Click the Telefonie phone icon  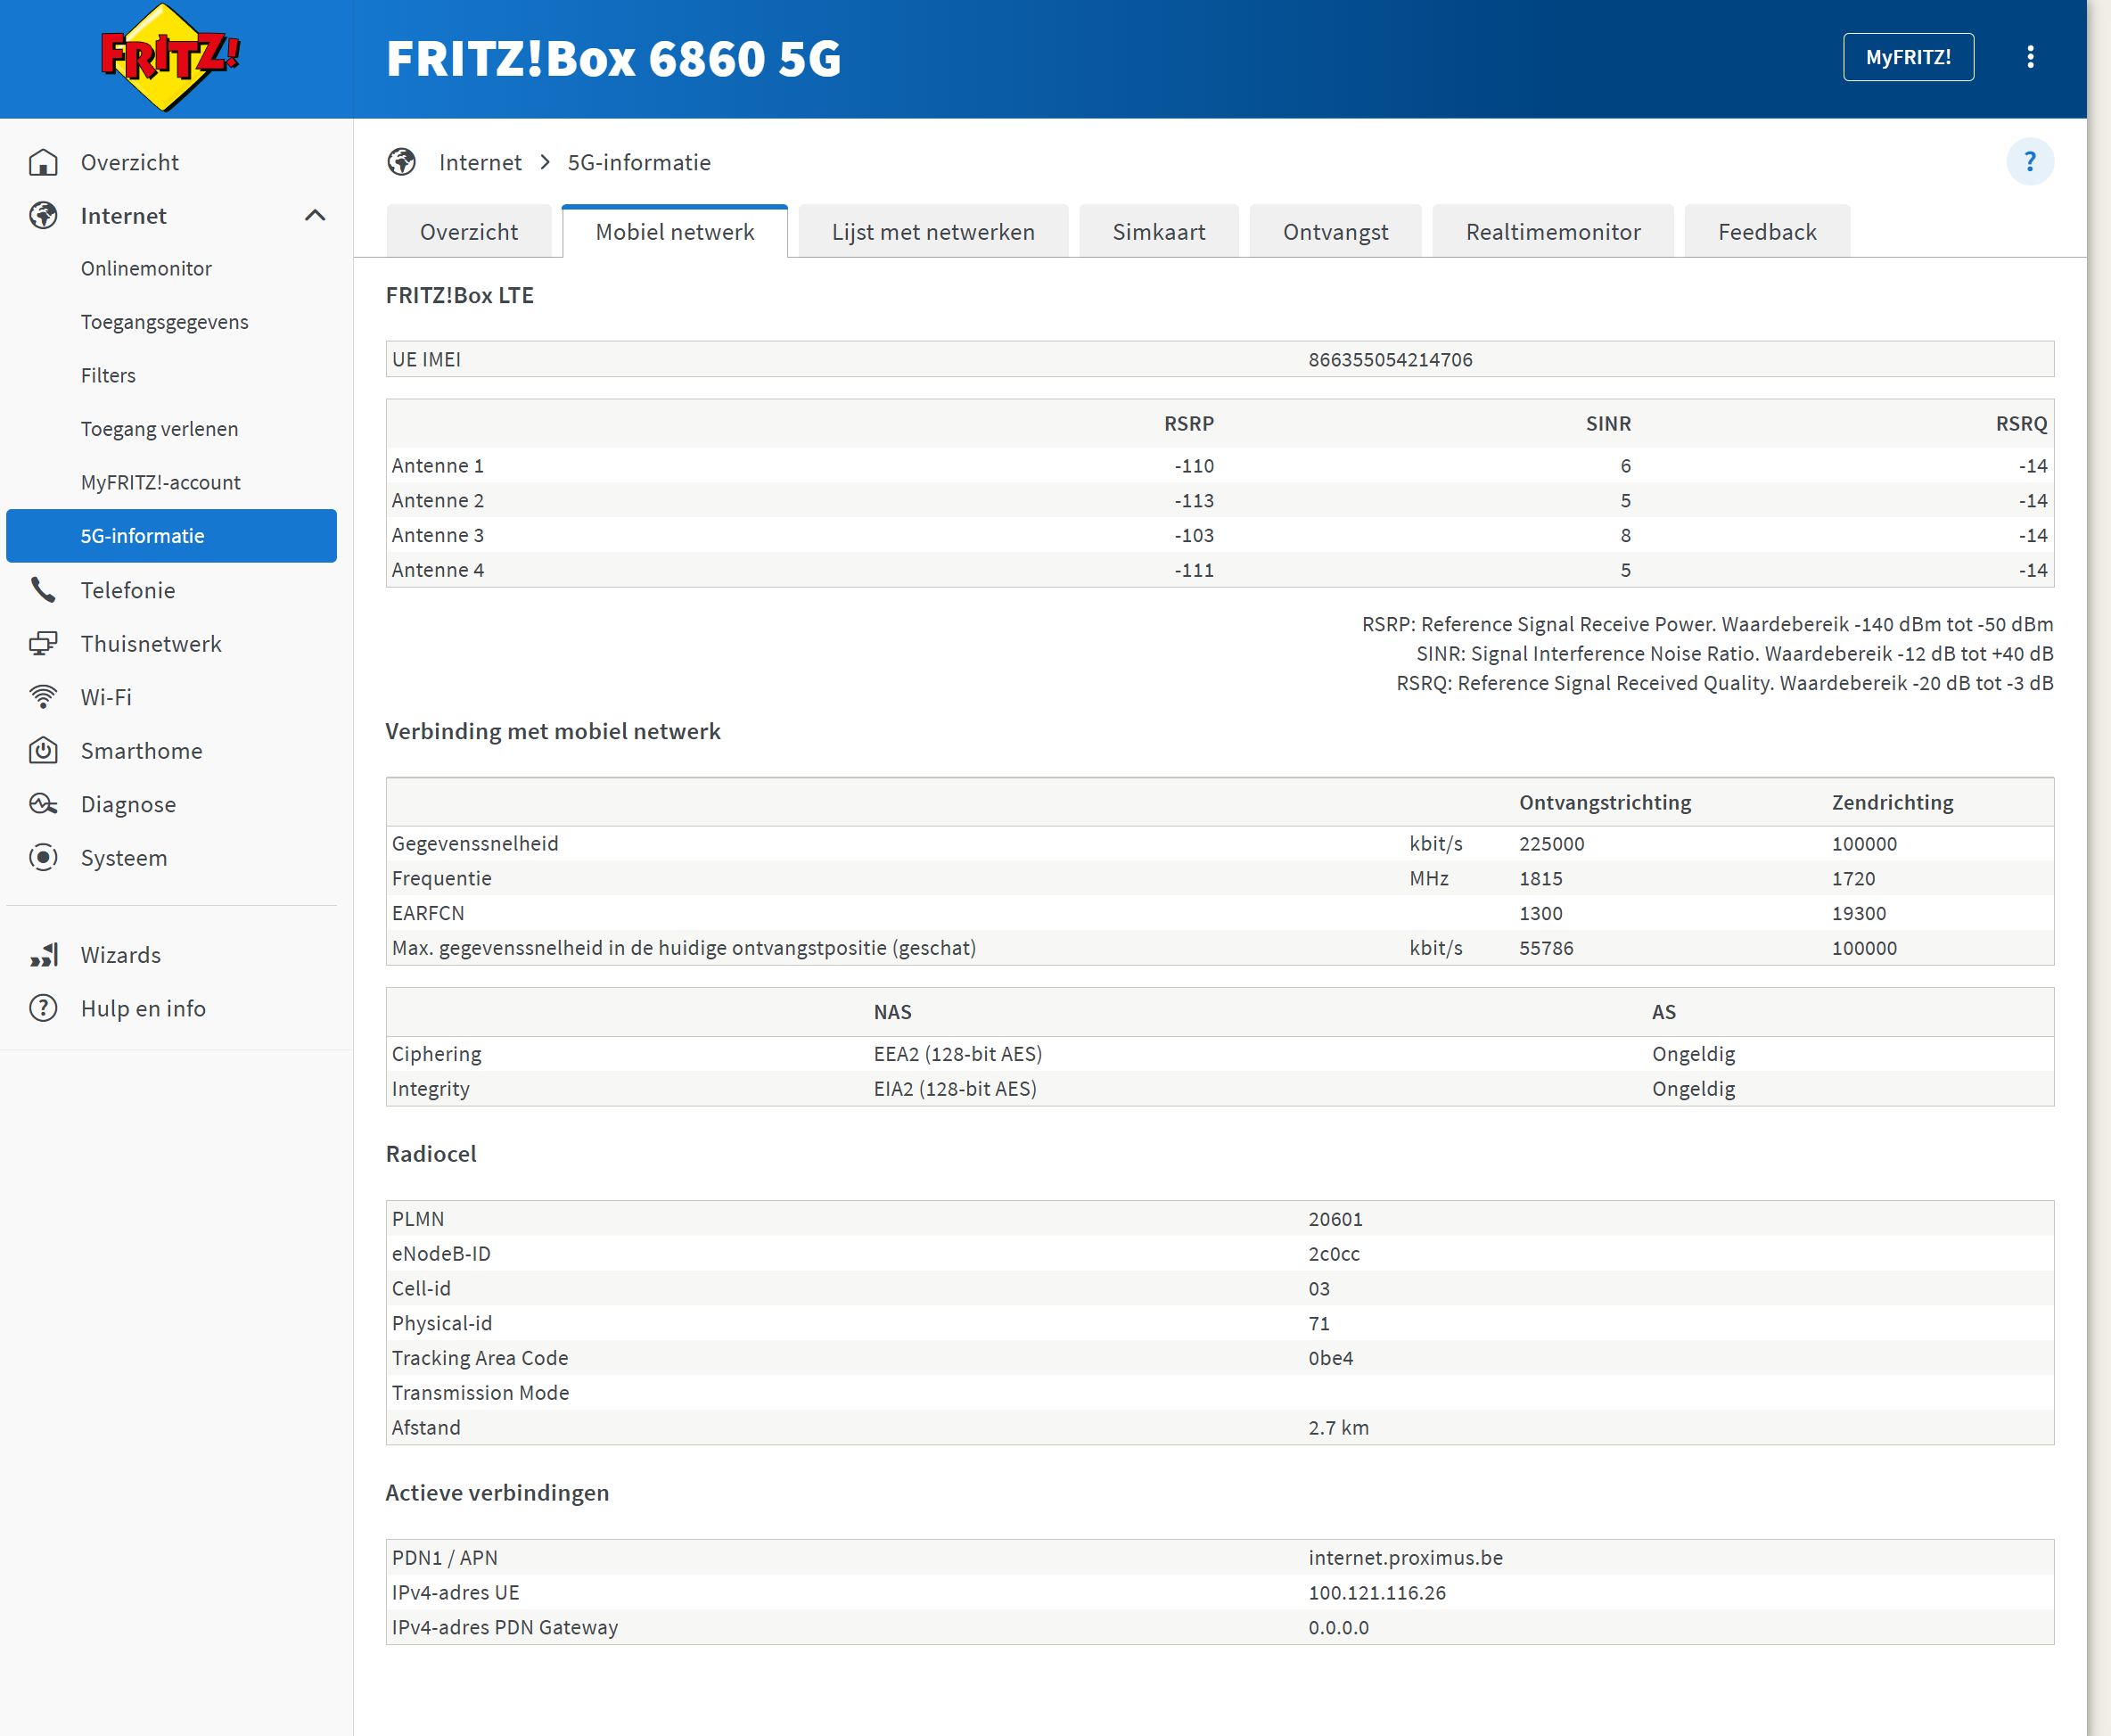click(43, 590)
